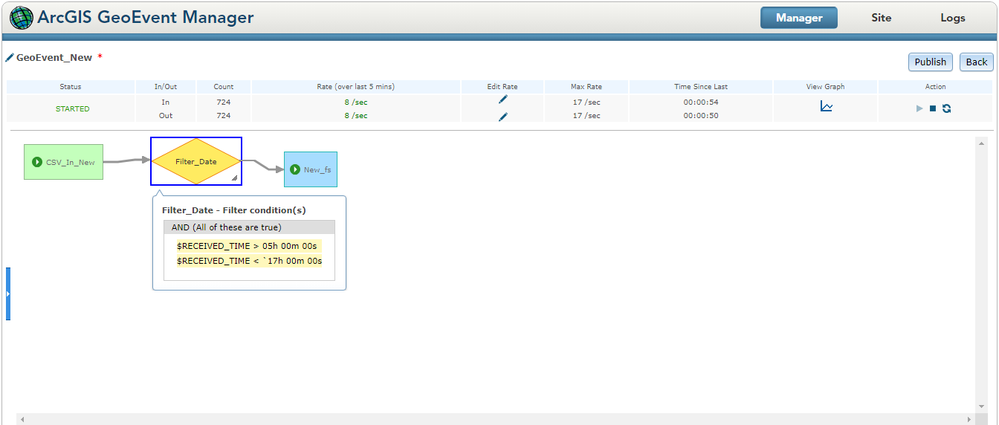The image size is (999, 425).
Task: Edit the In rate pencil icon
Action: tap(503, 99)
